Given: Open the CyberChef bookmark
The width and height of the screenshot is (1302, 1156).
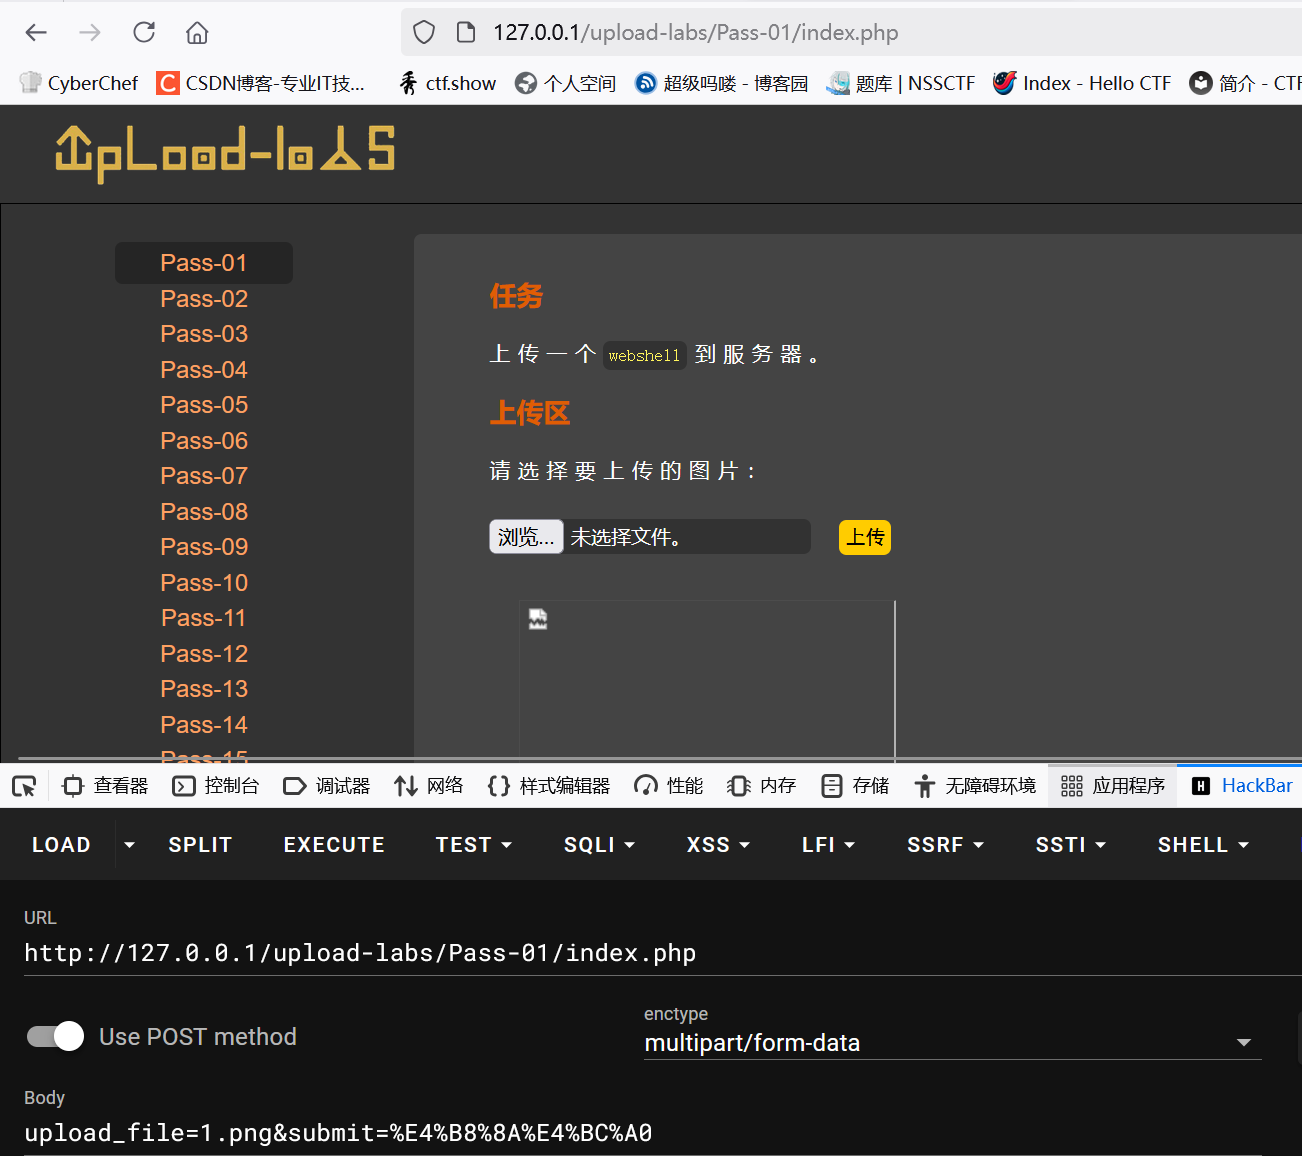Looking at the screenshot, I should click(79, 83).
